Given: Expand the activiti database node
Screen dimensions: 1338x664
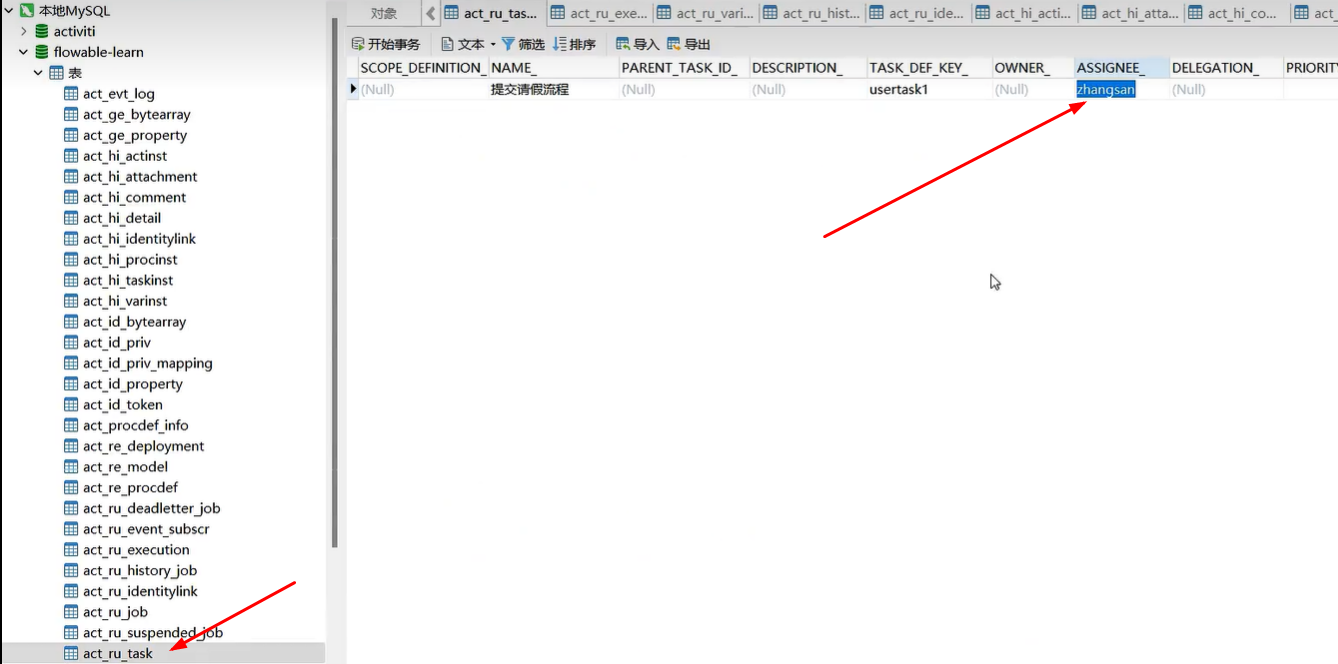Looking at the screenshot, I should coord(24,32).
